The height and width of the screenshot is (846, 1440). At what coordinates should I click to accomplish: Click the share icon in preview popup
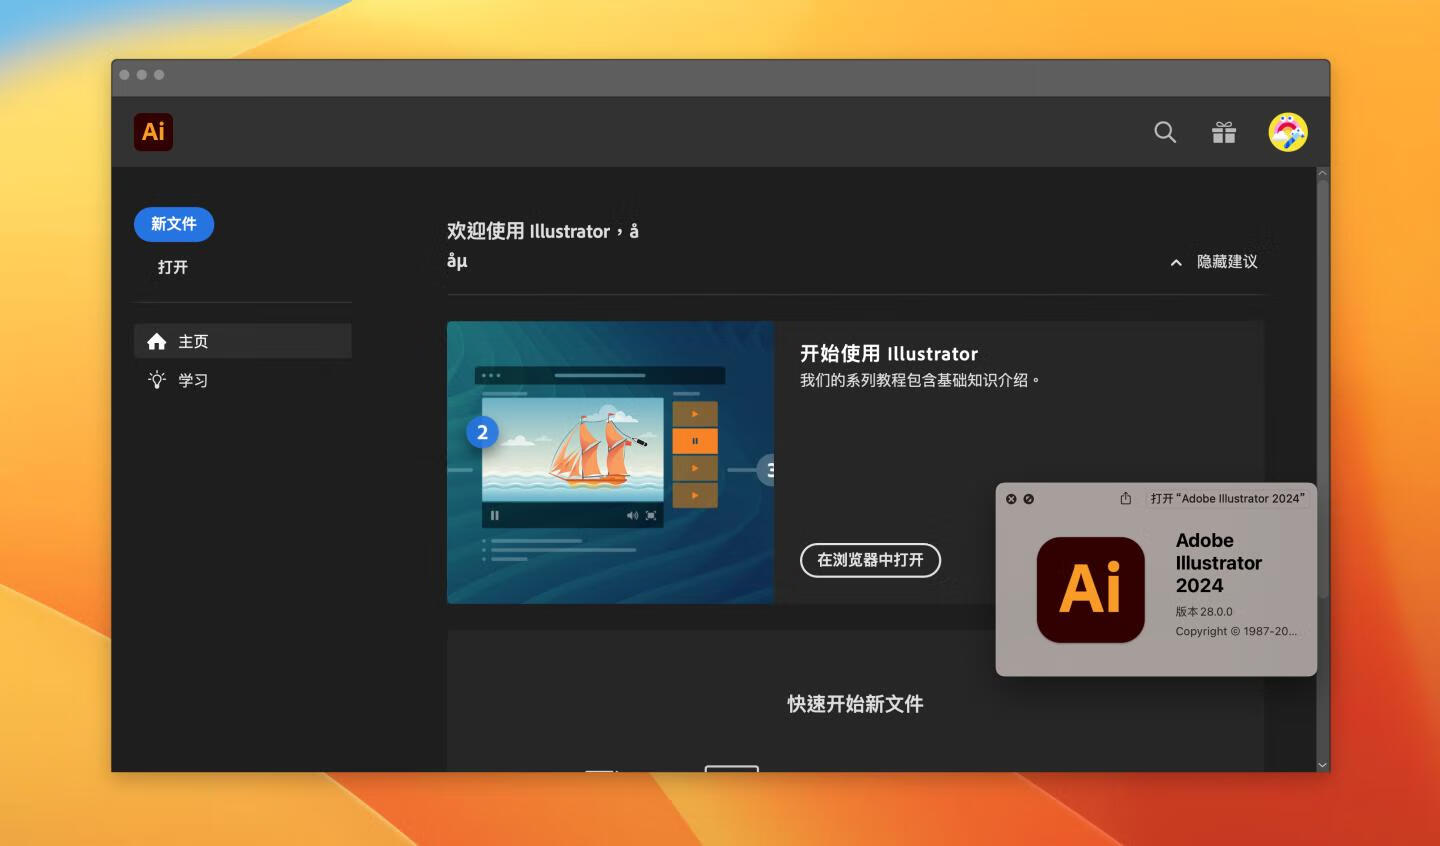[1125, 498]
